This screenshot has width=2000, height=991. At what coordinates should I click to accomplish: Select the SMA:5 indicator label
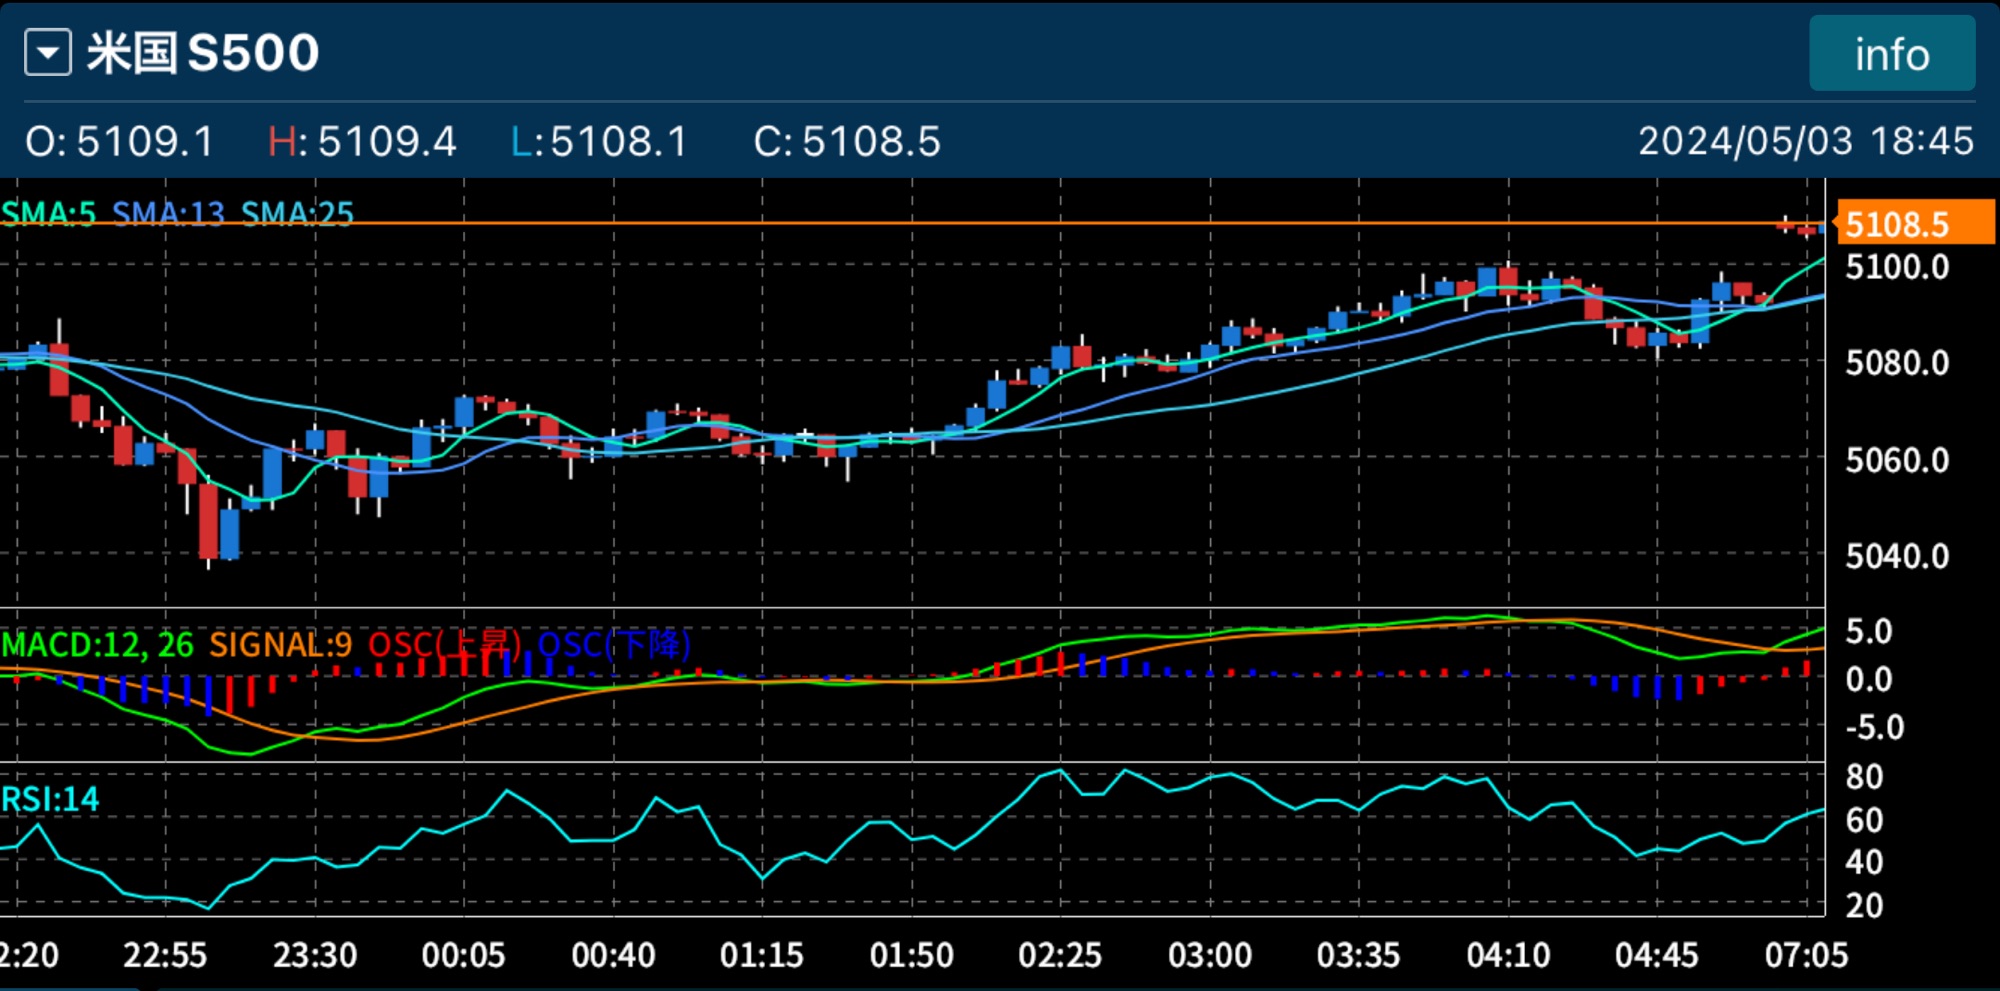(x=49, y=214)
